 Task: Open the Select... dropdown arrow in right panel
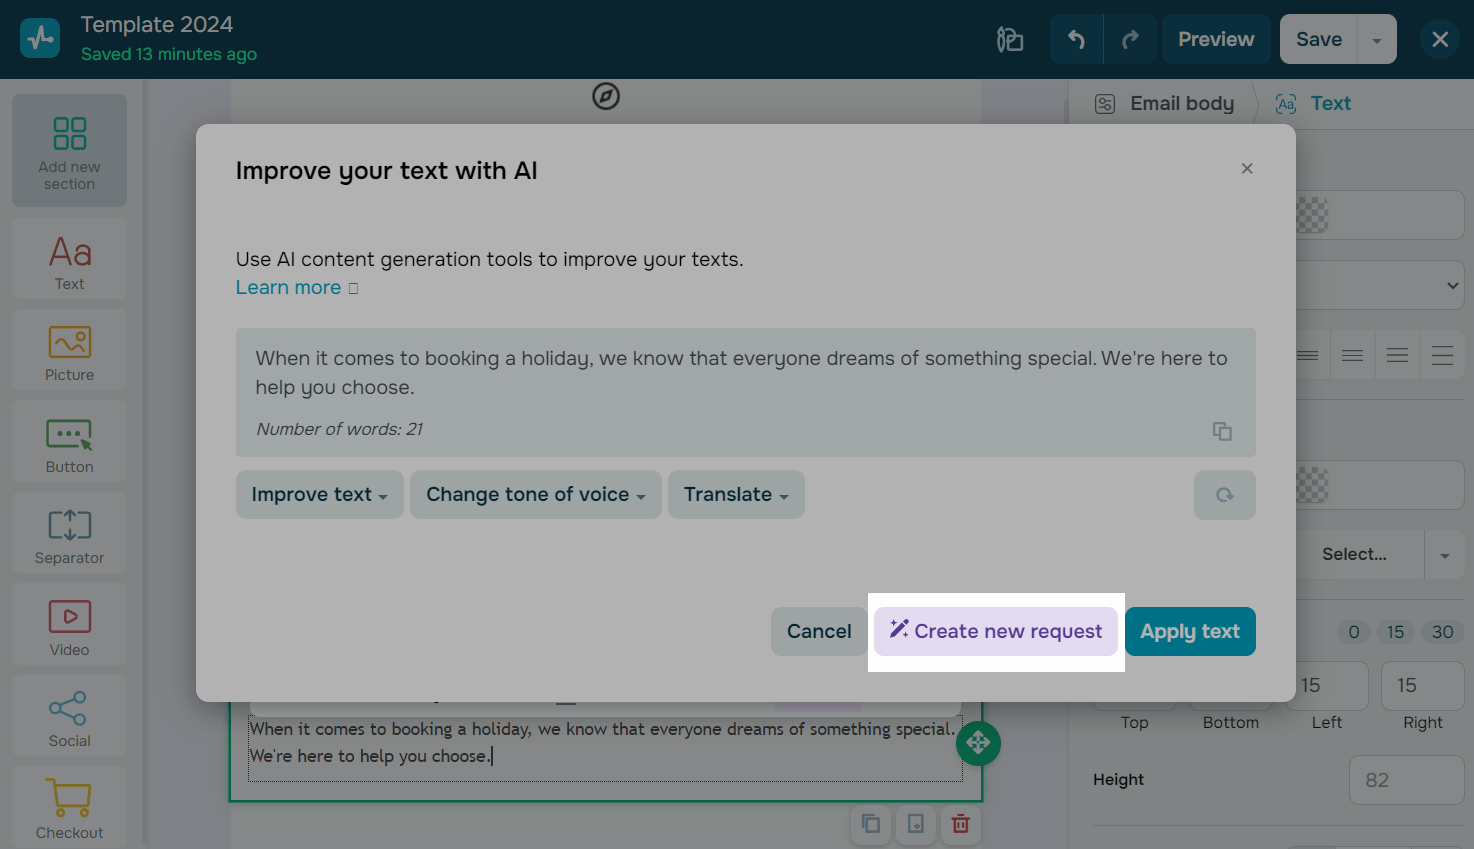(1445, 555)
